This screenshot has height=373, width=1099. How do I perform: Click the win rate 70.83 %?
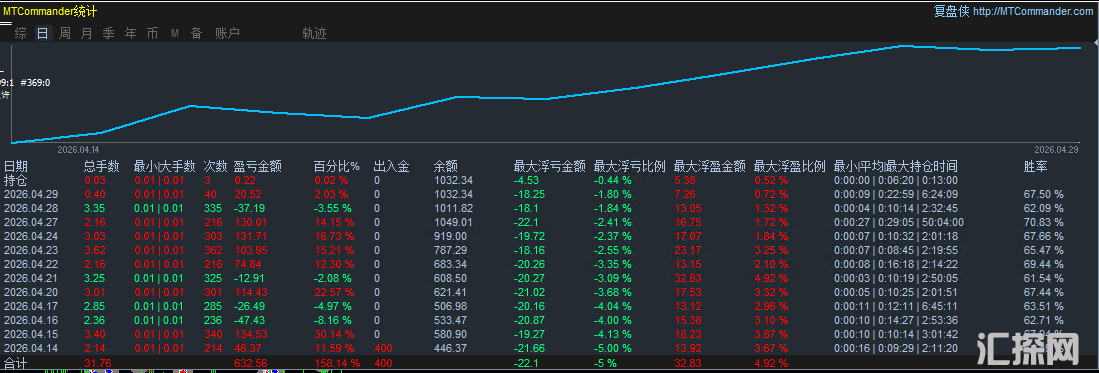pyautogui.click(x=1044, y=222)
